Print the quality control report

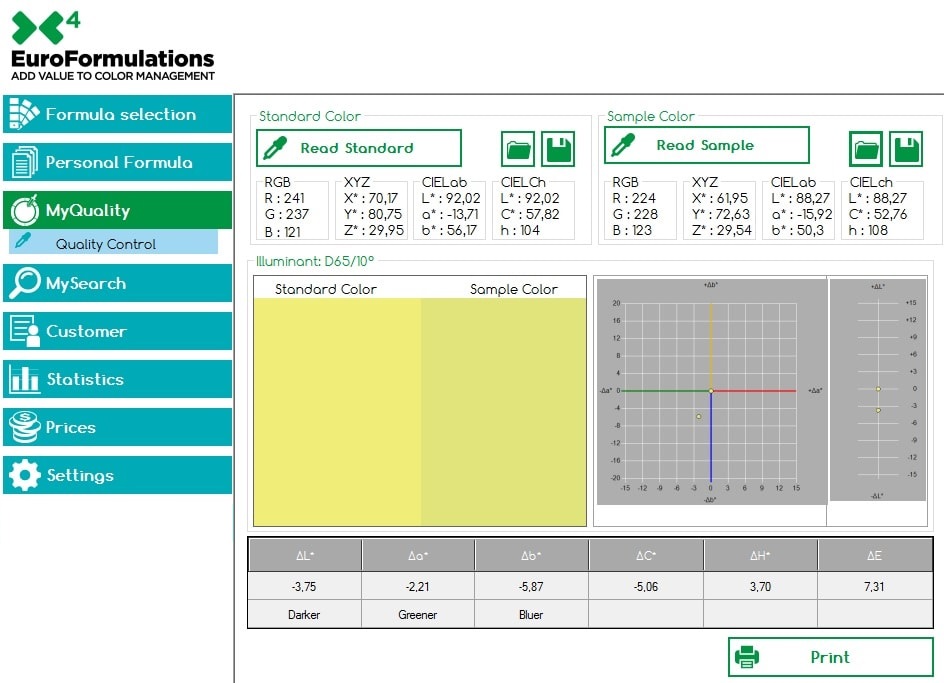click(x=831, y=656)
